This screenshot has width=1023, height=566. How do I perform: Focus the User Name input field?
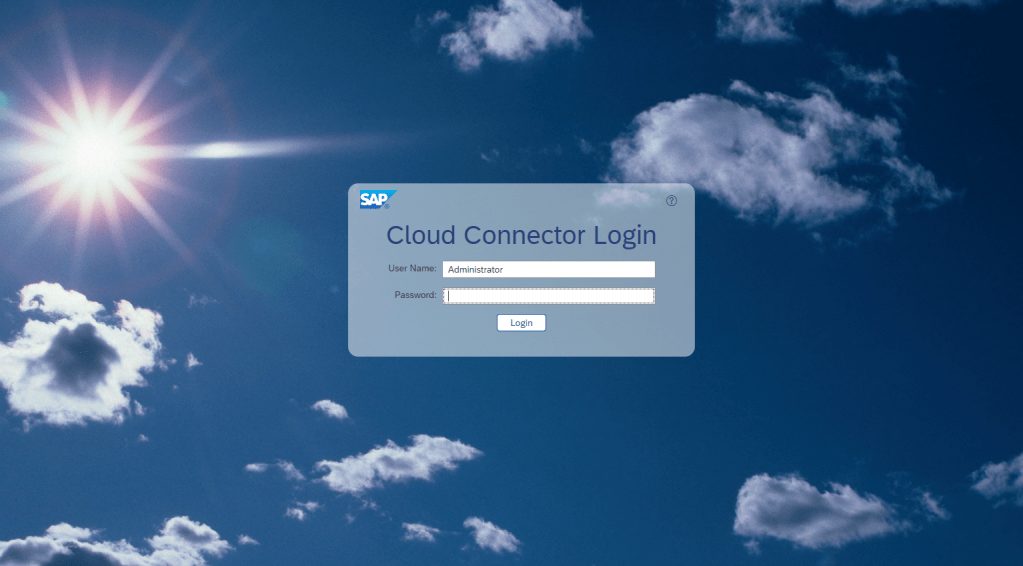(548, 269)
